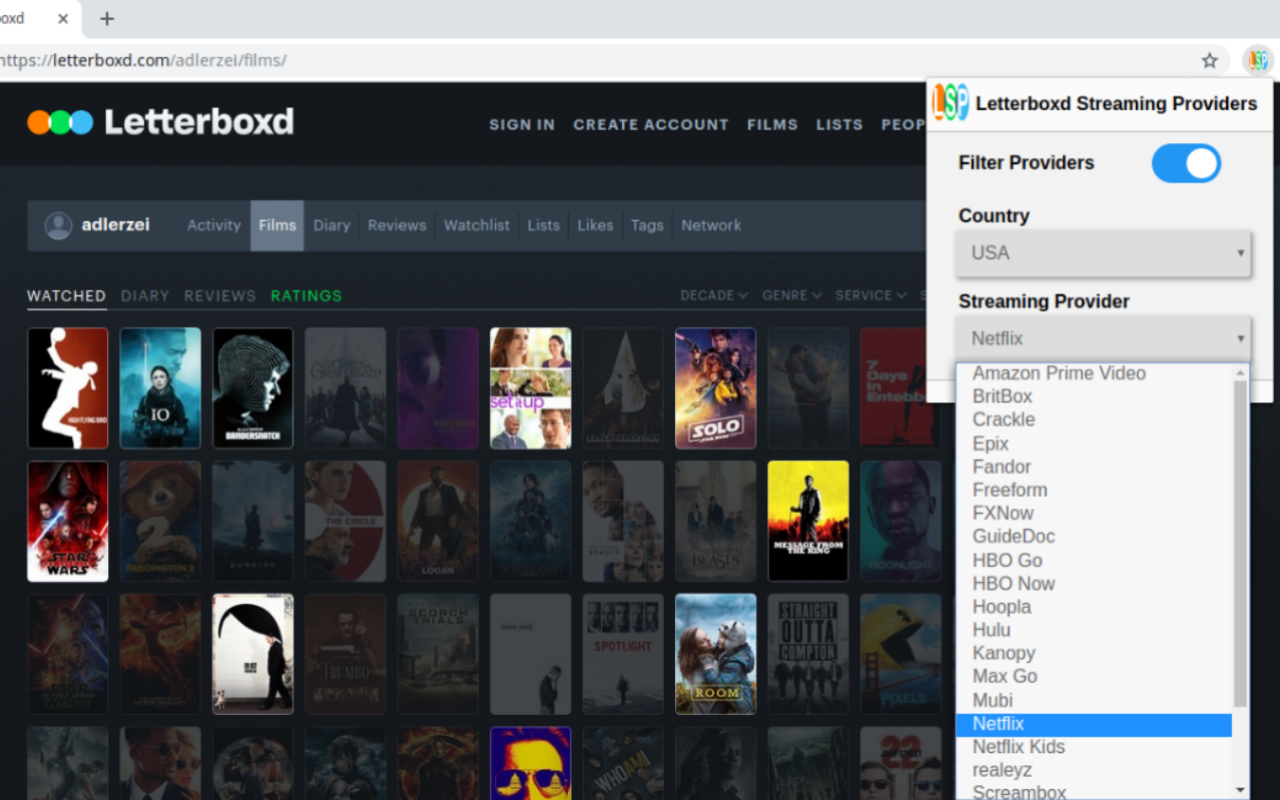1280x800 pixels.
Task: Bookmark this page with the star icon
Action: (x=1210, y=61)
